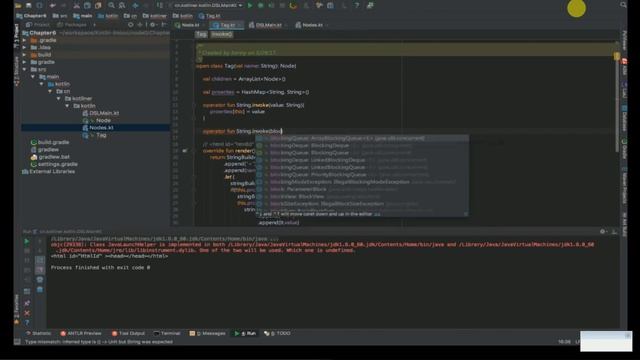Open the Packages view tab

(73, 25)
